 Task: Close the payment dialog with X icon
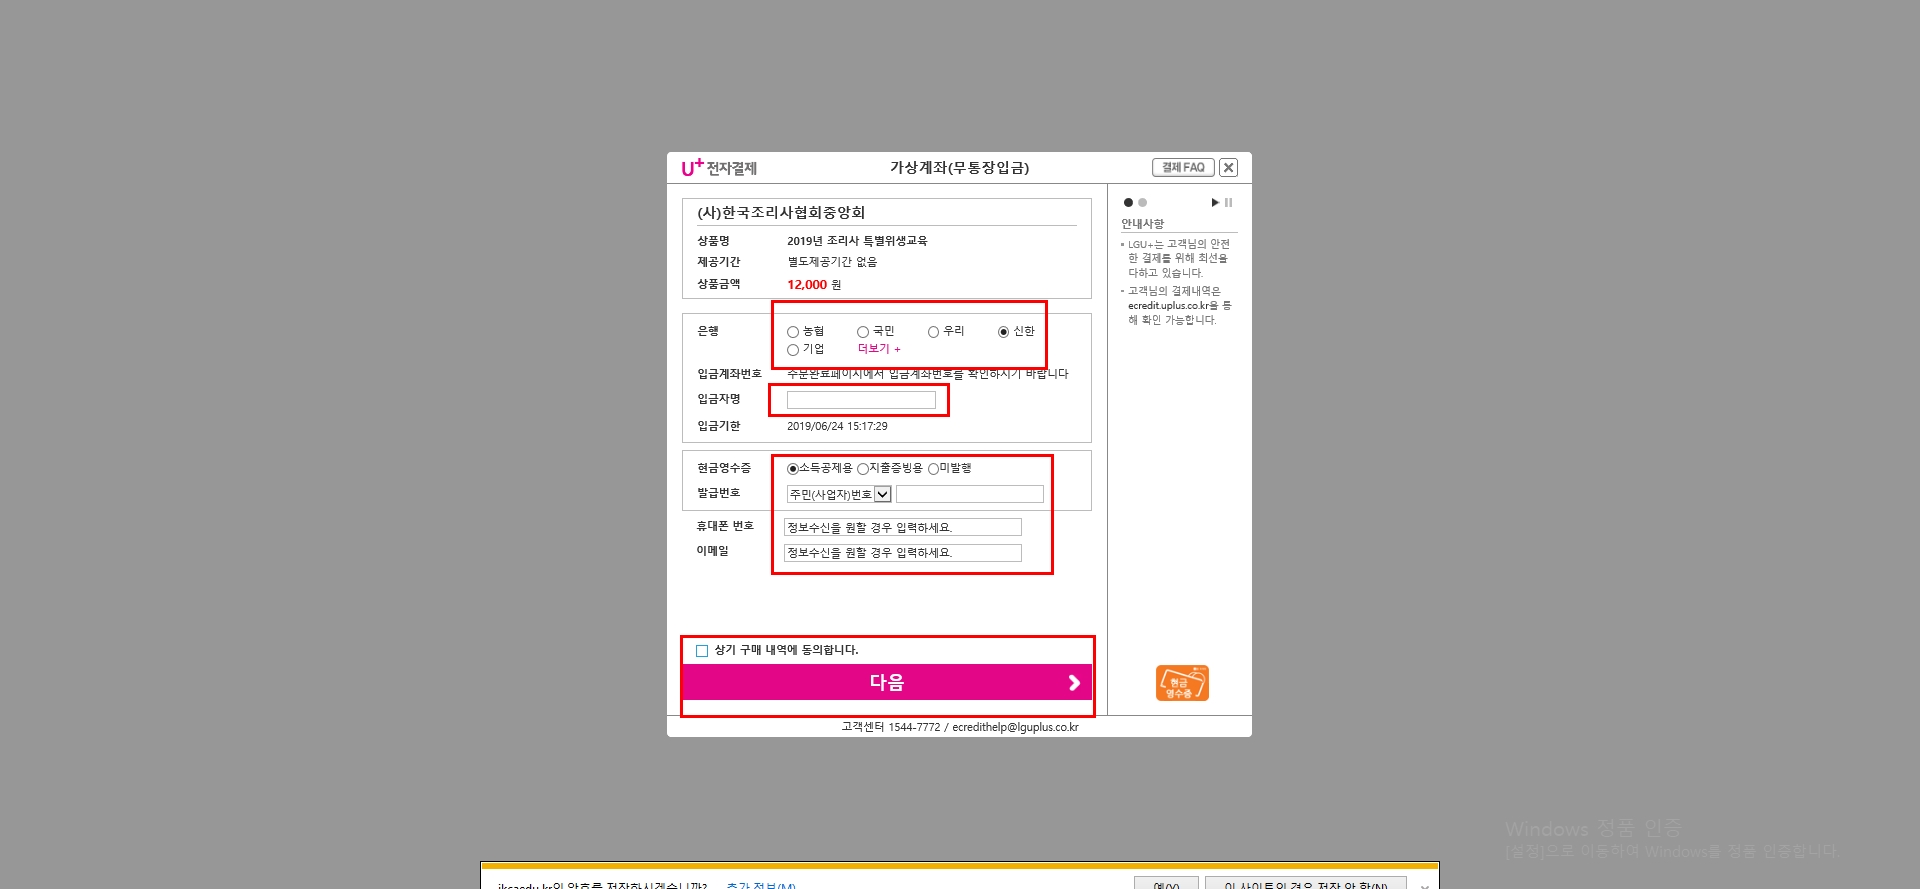click(x=1229, y=168)
